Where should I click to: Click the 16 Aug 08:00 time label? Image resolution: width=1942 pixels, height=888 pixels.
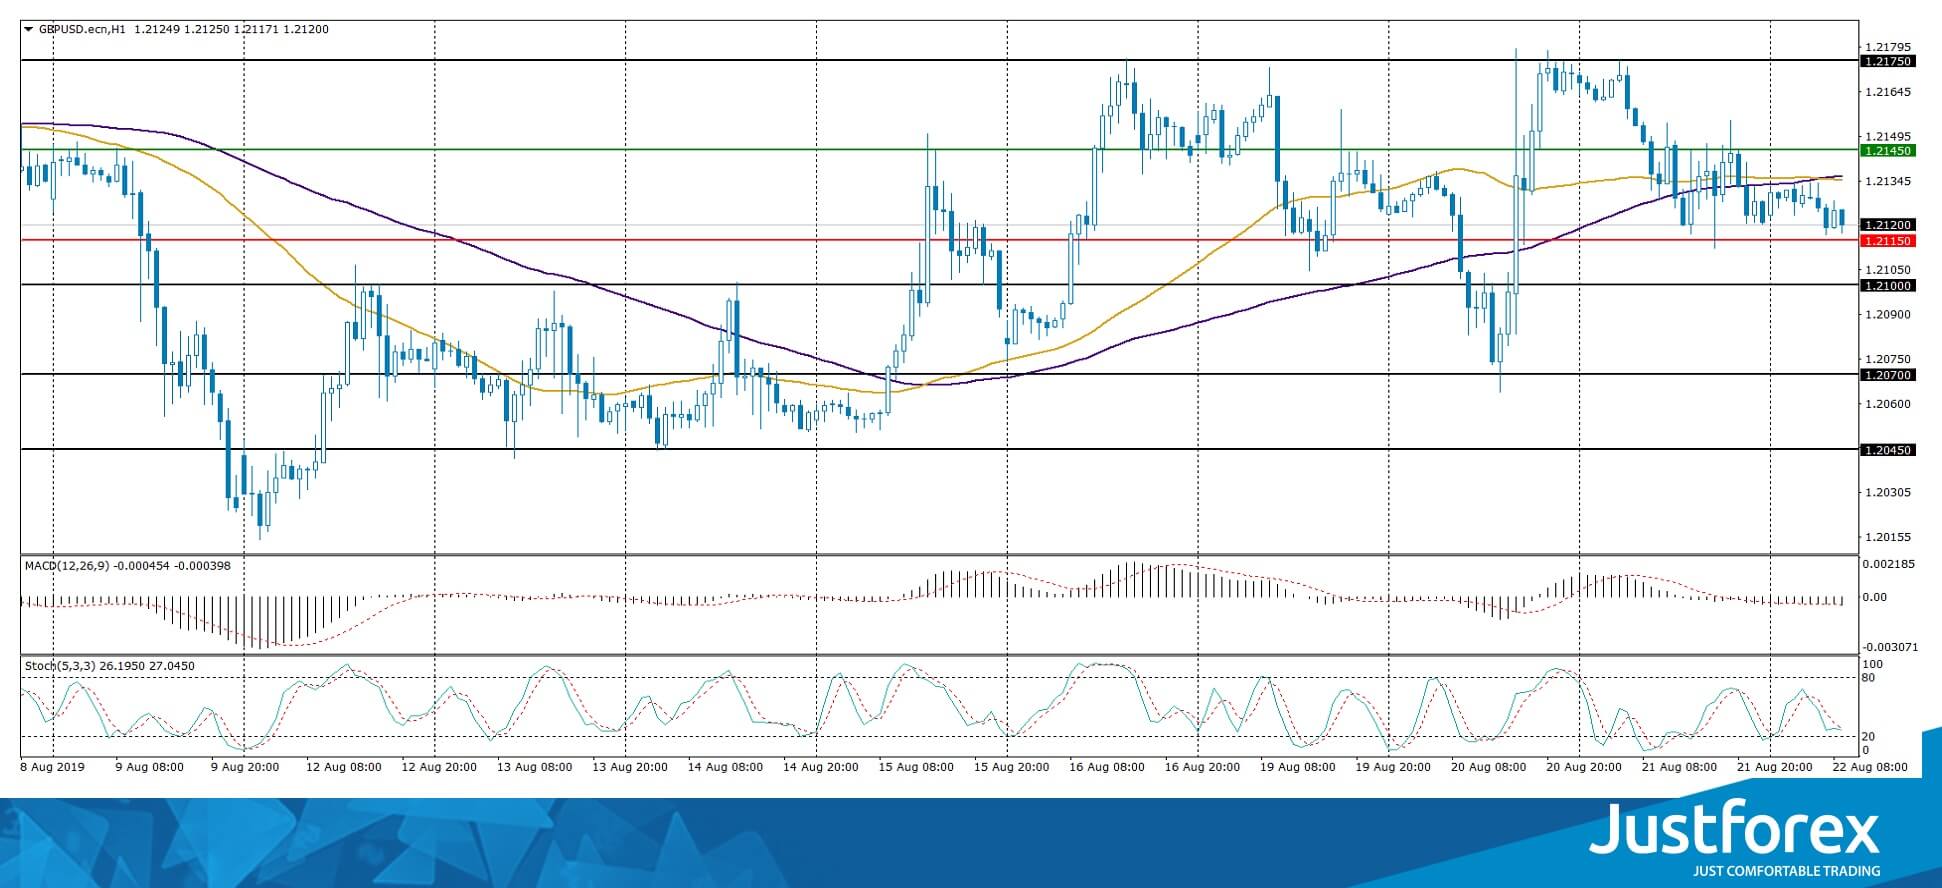click(x=1107, y=768)
